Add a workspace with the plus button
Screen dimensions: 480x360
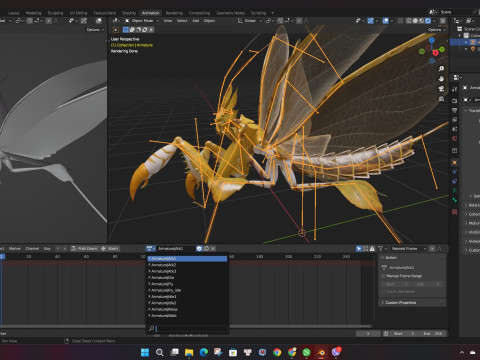pos(272,13)
